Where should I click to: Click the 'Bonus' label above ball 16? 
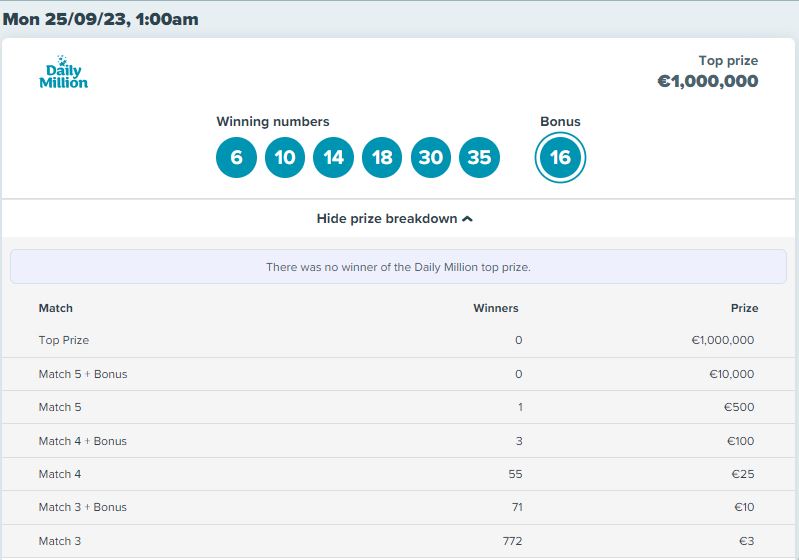(560, 121)
